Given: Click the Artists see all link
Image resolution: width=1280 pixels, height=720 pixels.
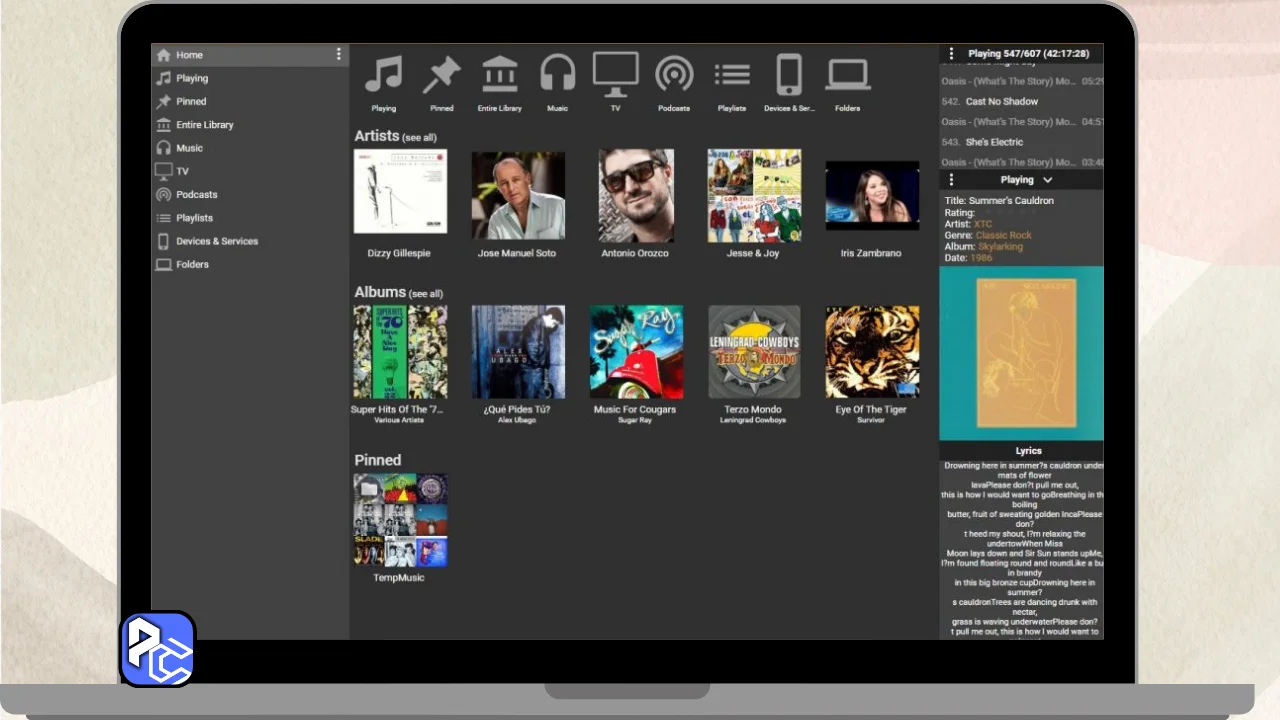Looking at the screenshot, I should point(420,138).
